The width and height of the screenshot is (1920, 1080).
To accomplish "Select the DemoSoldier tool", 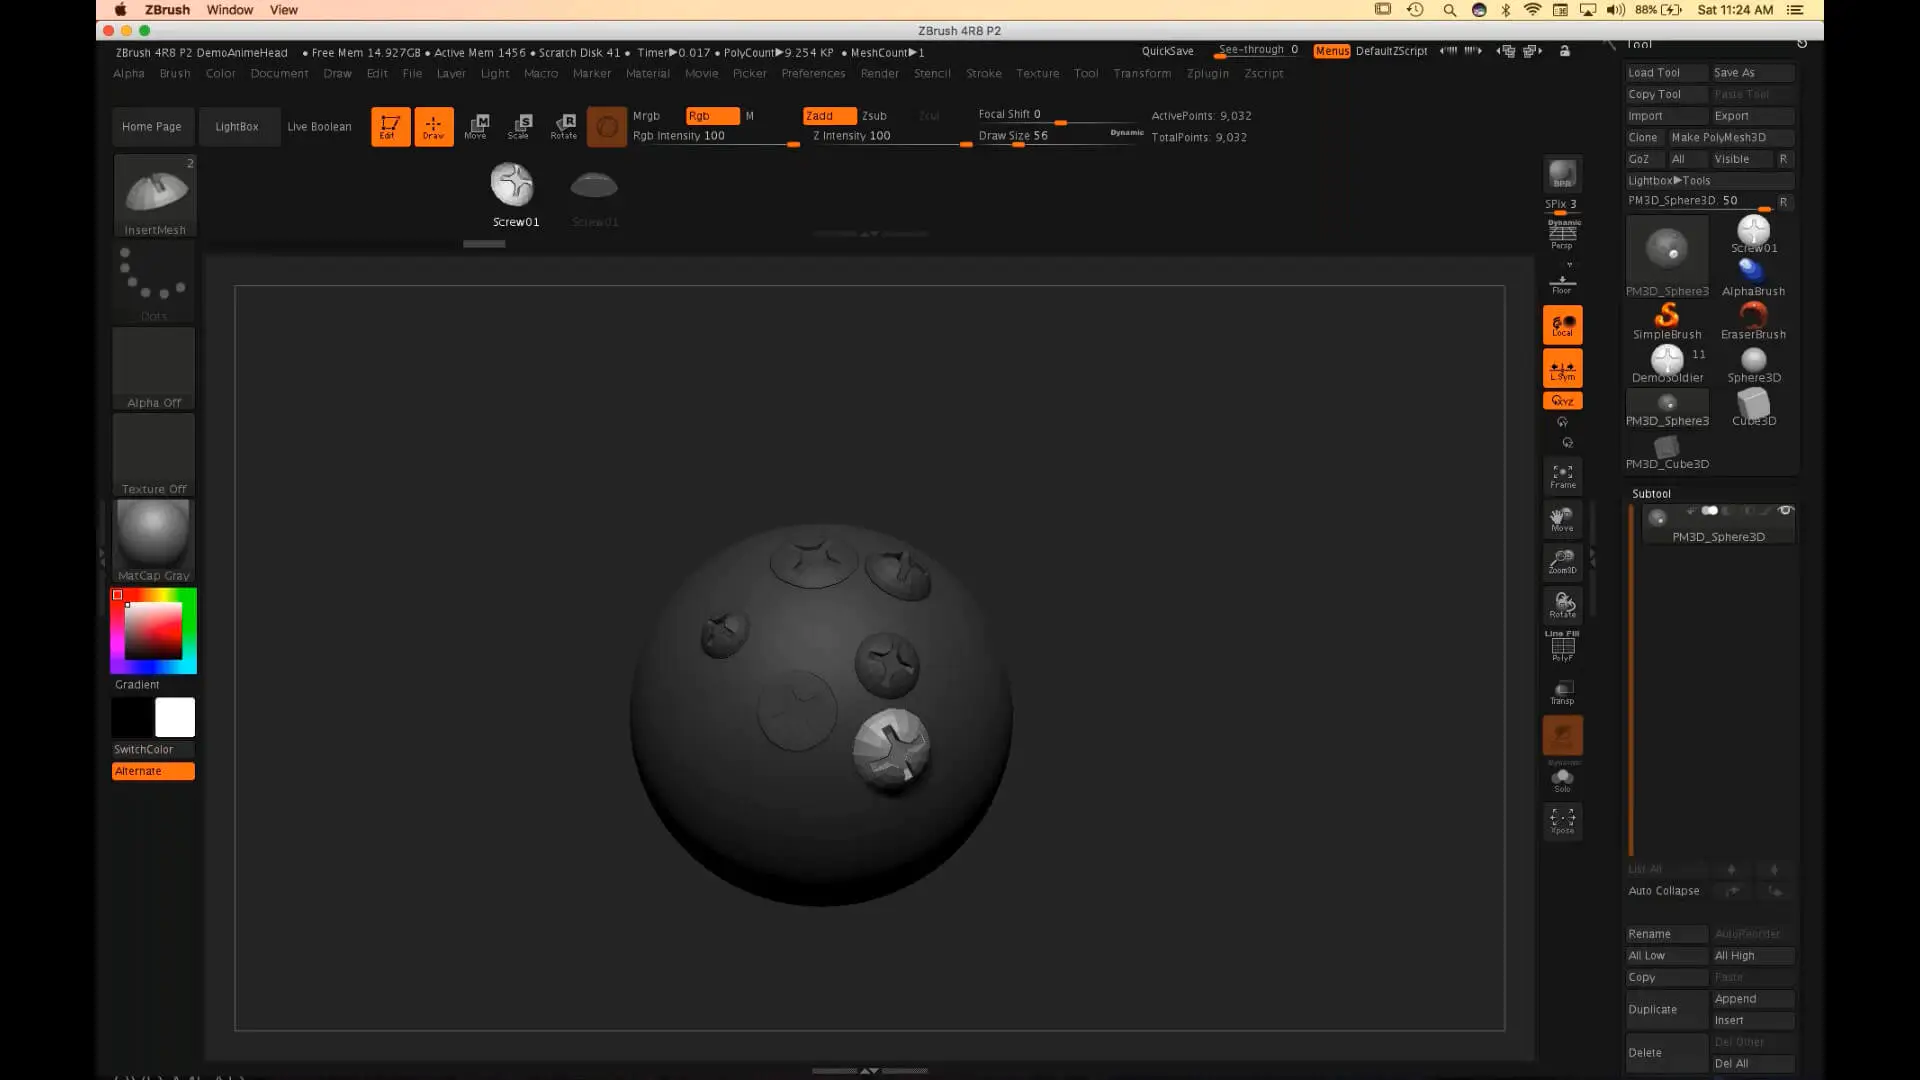I will [x=1666, y=364].
